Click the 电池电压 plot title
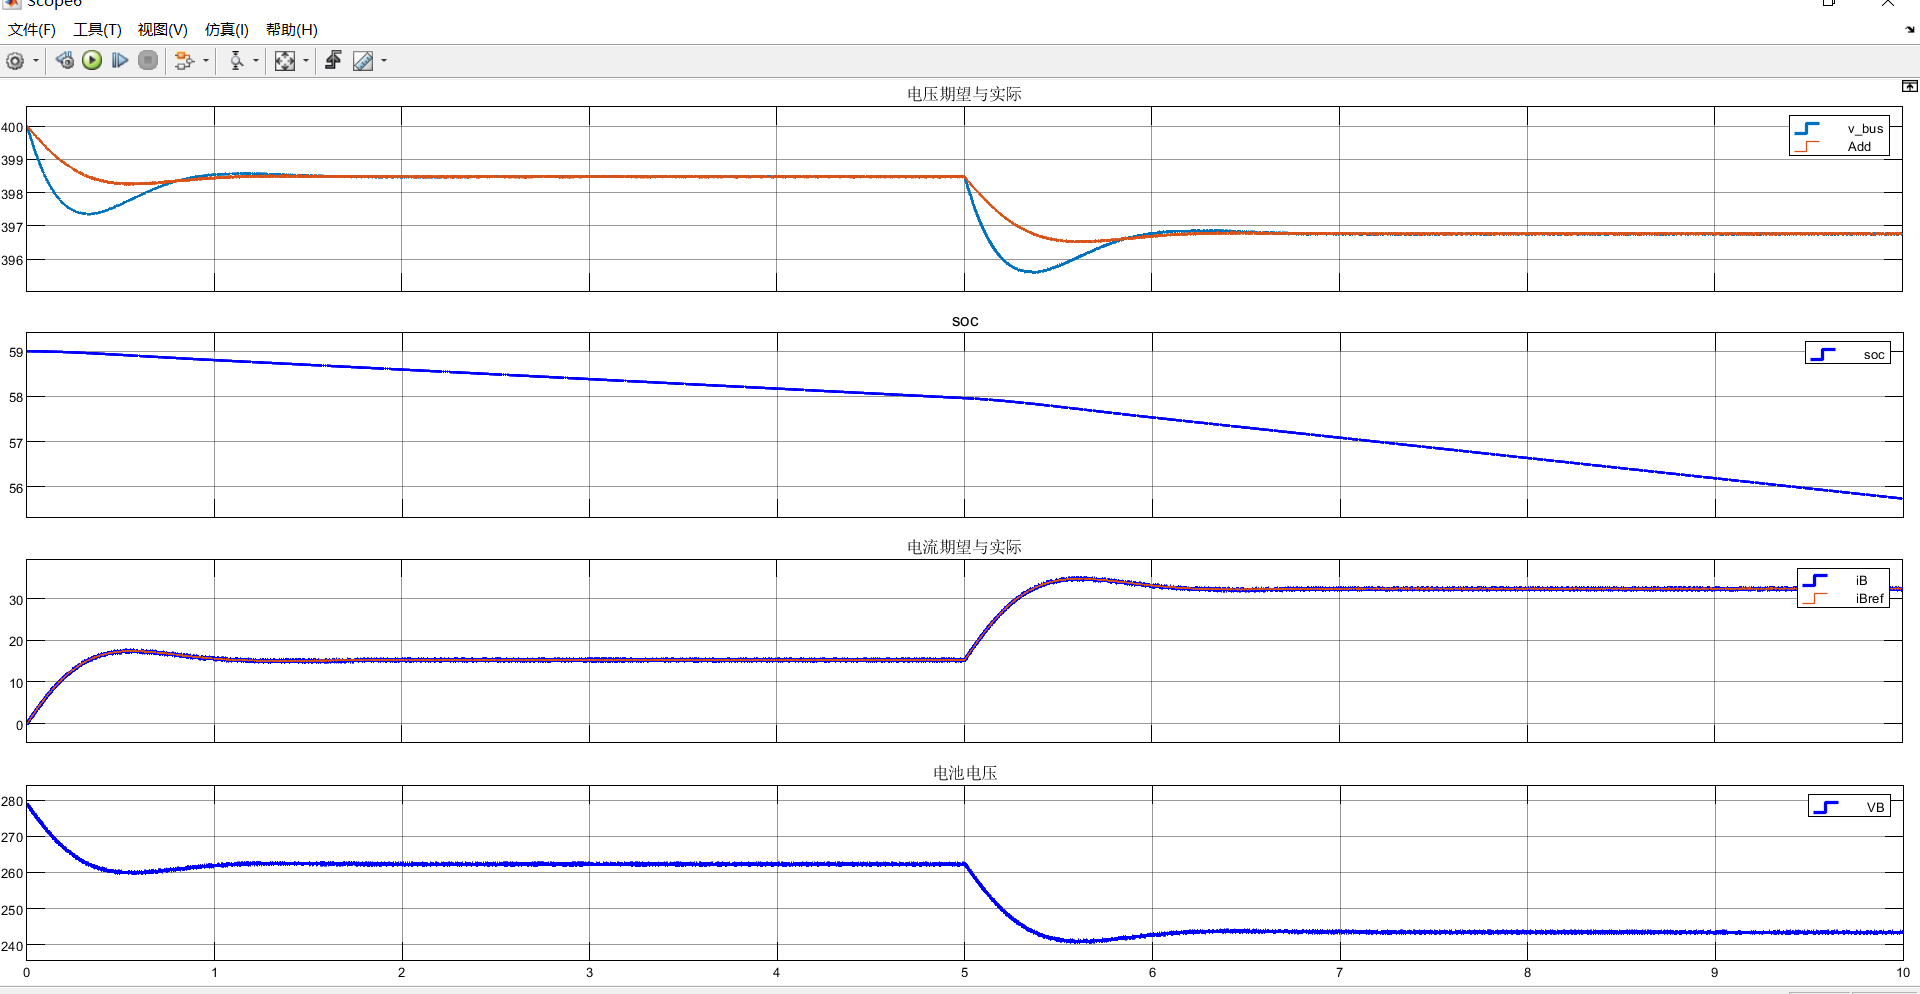 [965, 773]
